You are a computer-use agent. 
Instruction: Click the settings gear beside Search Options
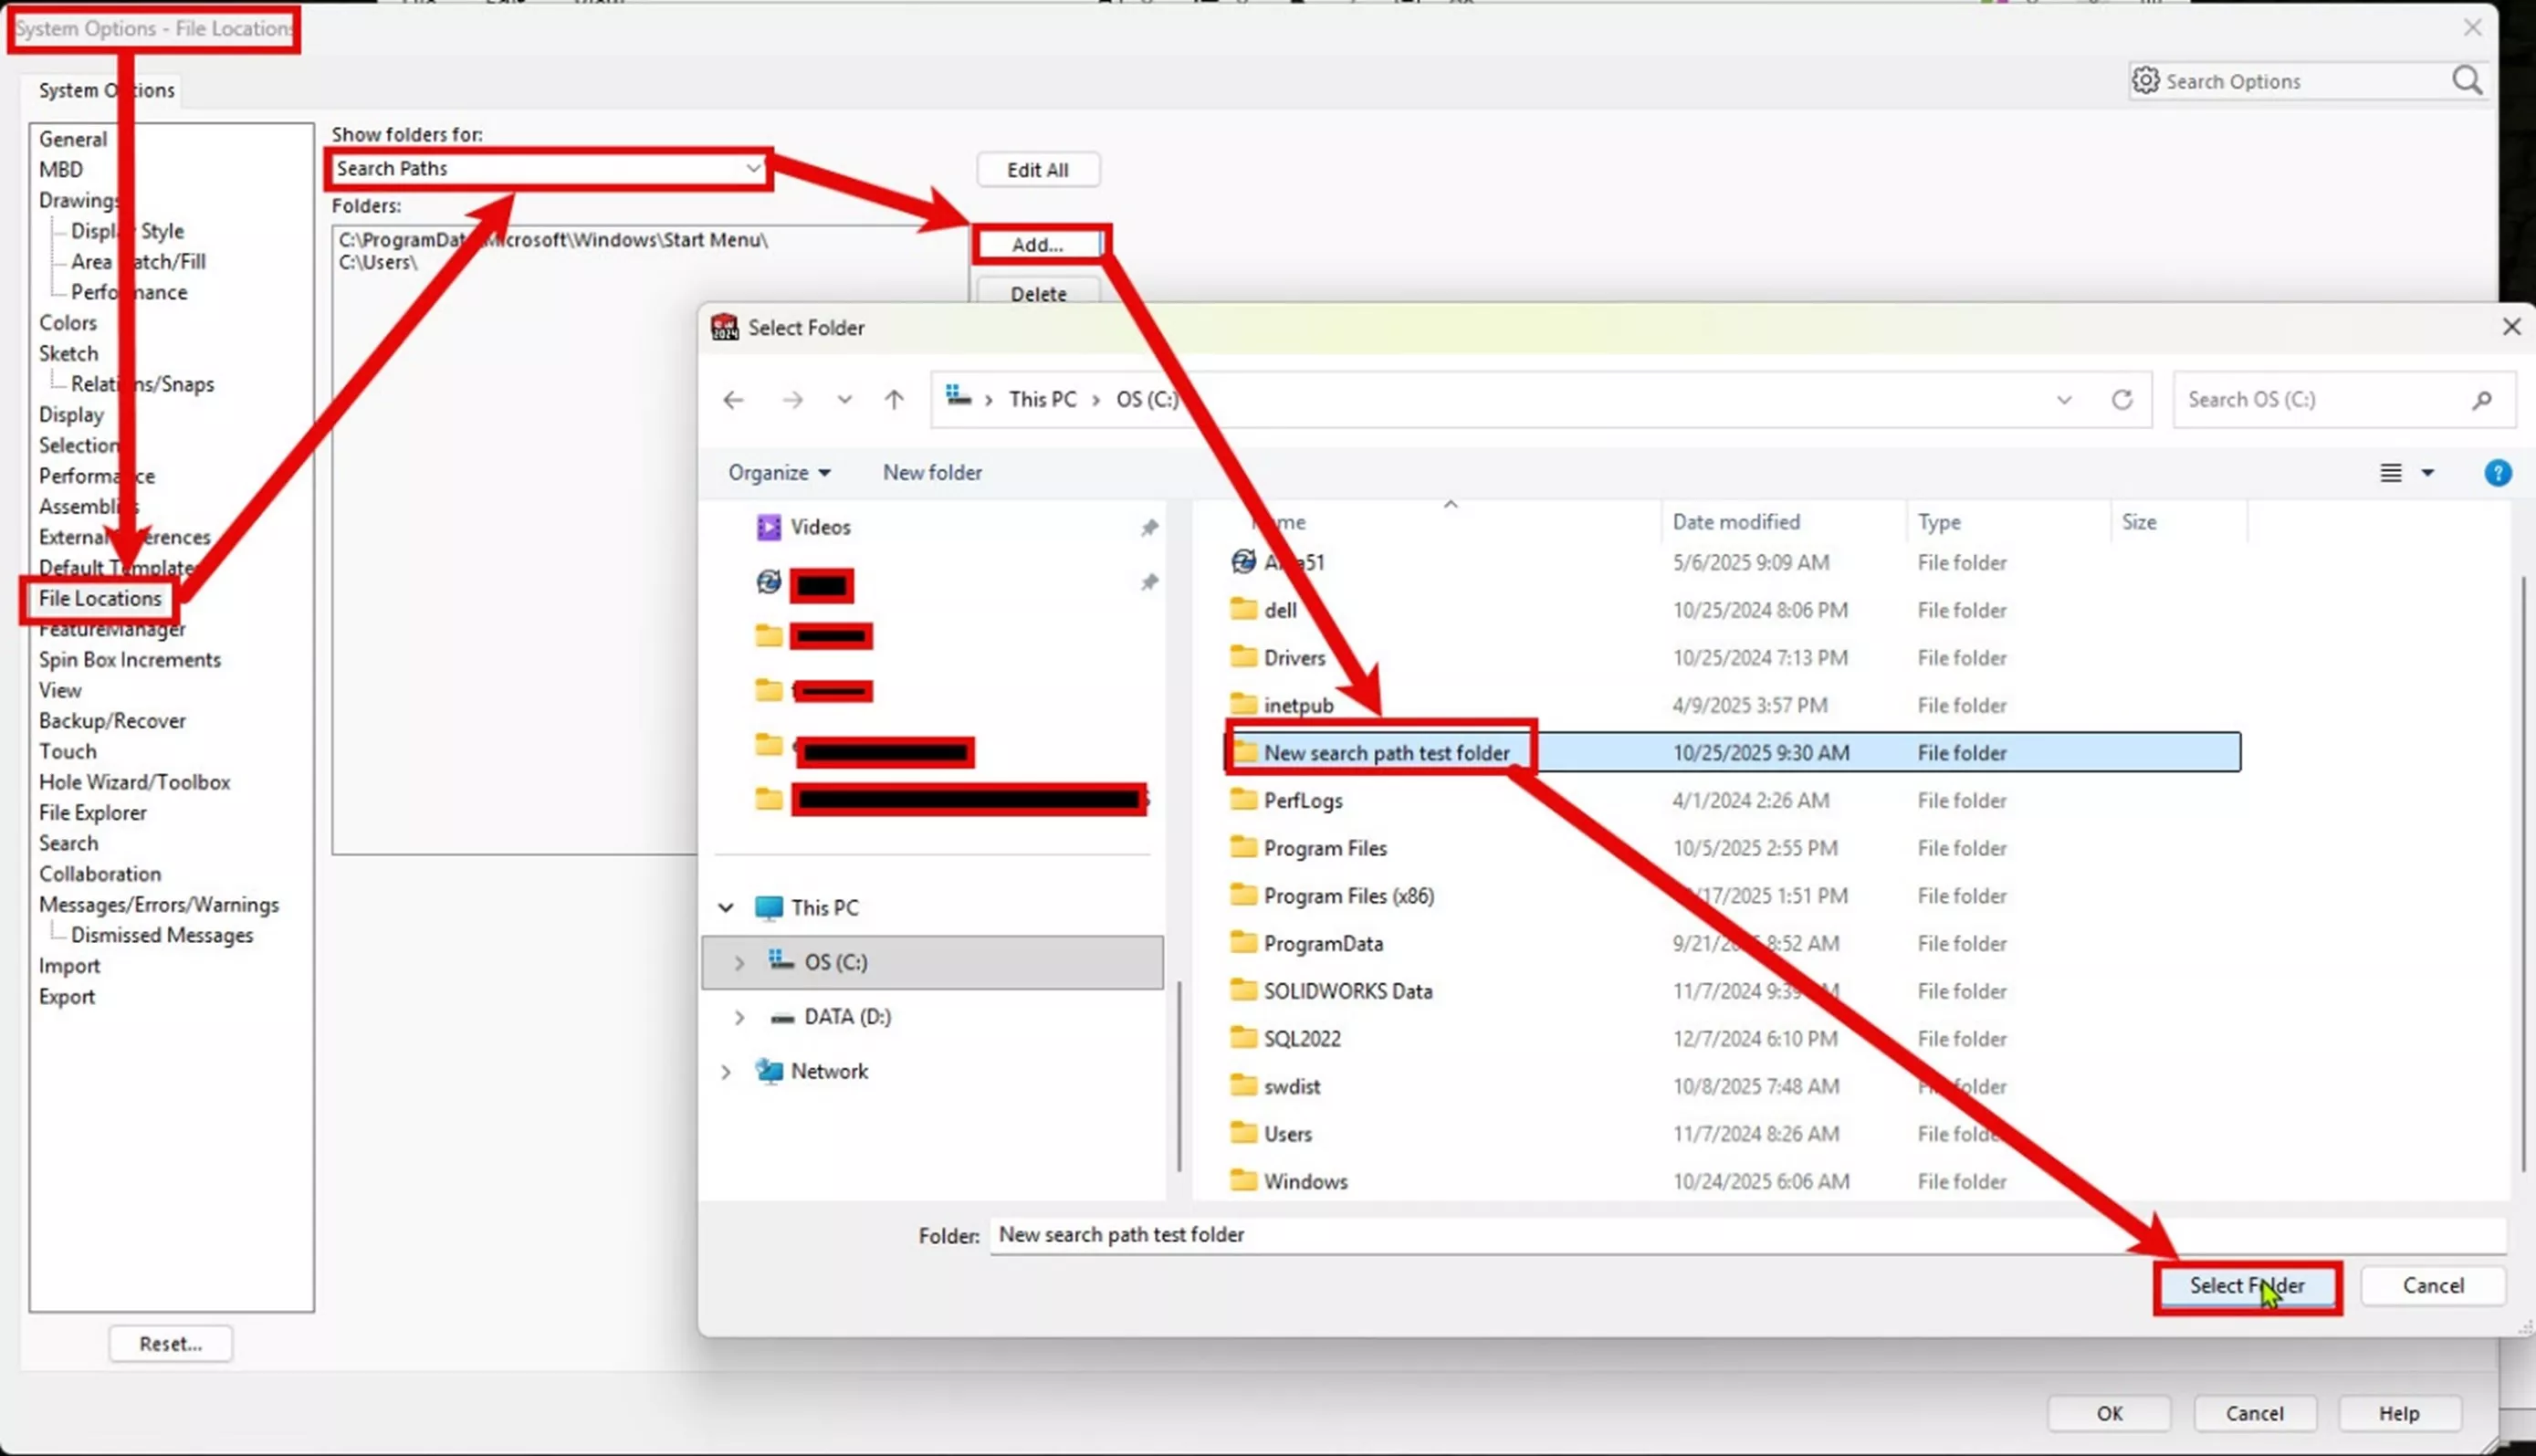(x=2145, y=81)
